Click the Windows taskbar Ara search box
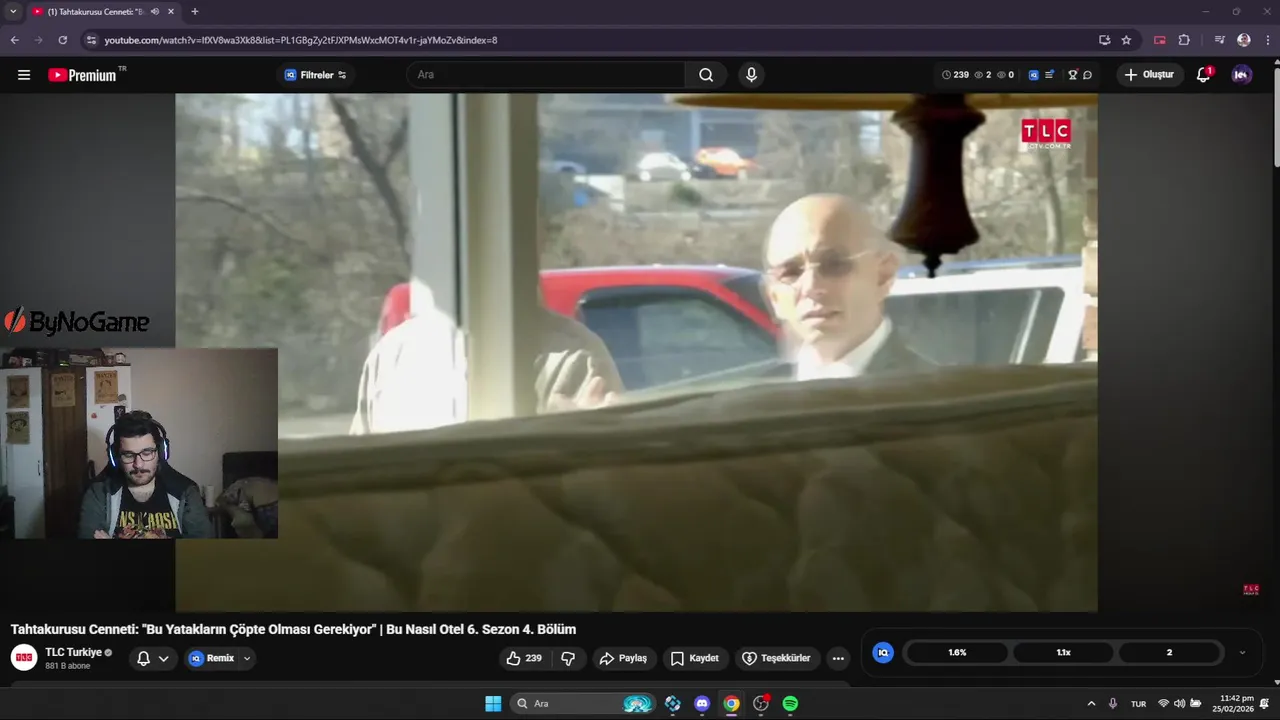 (x=582, y=704)
